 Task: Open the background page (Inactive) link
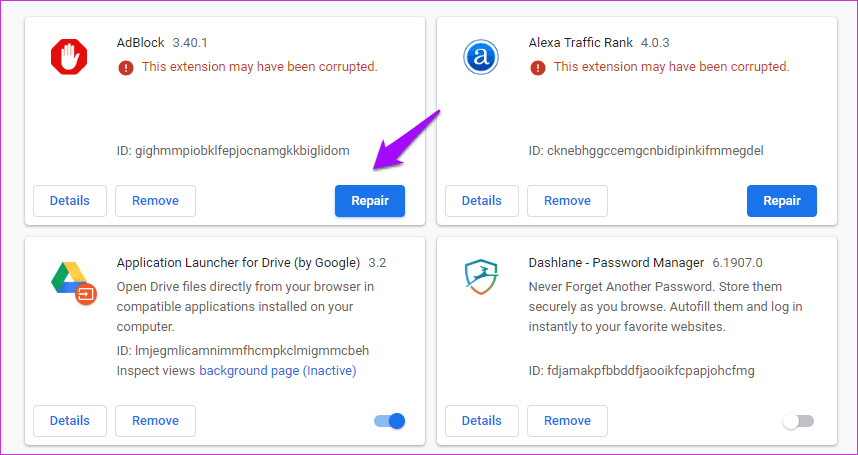(277, 371)
